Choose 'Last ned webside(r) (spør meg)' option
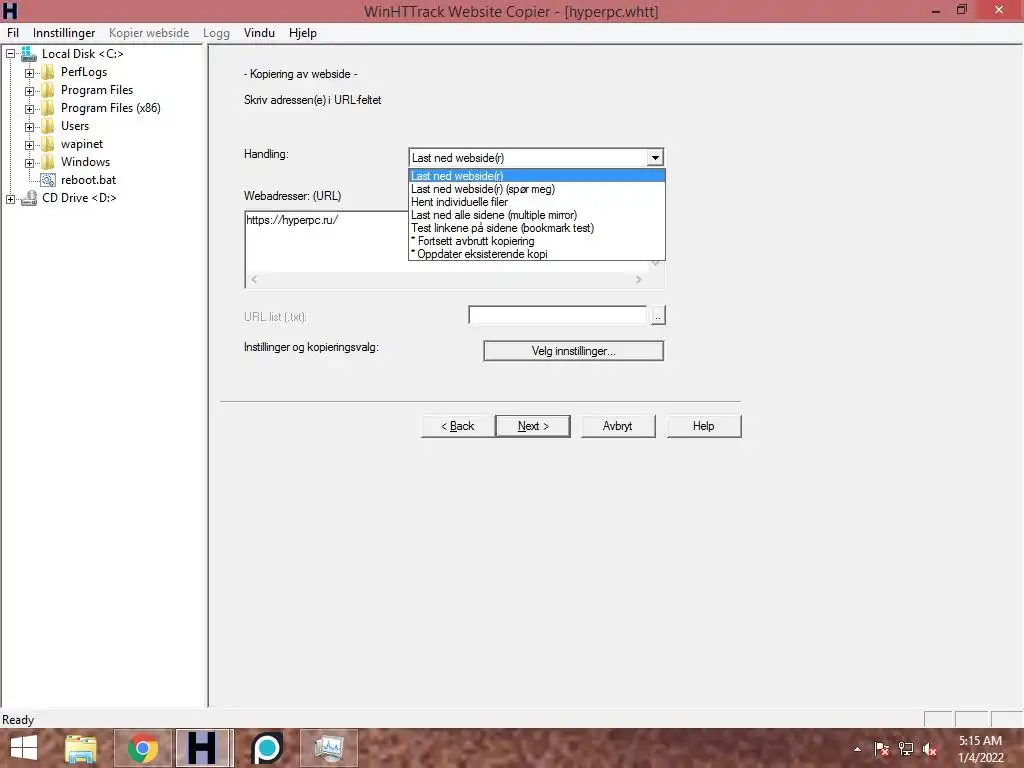The height and width of the screenshot is (768, 1024). click(536, 189)
